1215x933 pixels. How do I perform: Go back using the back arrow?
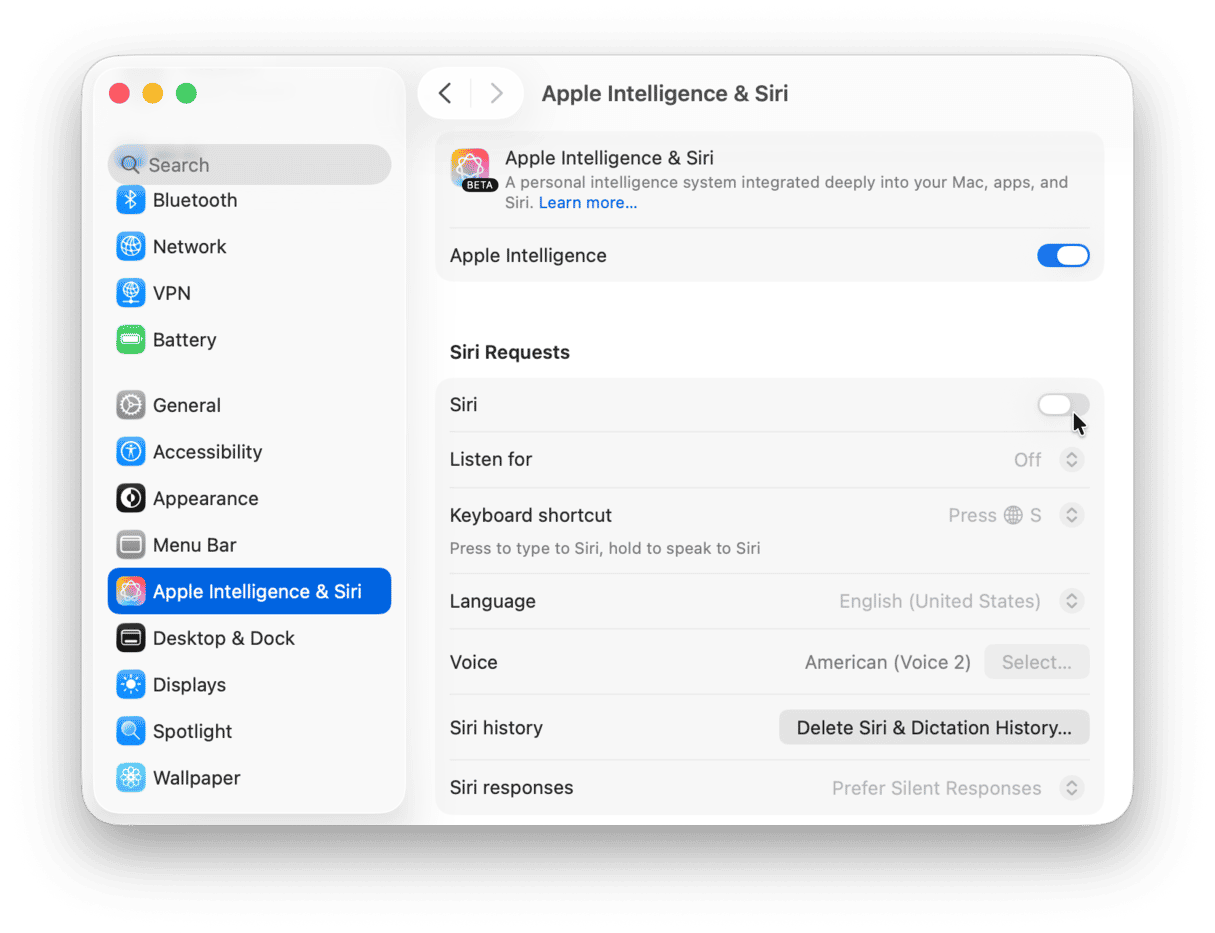click(445, 94)
